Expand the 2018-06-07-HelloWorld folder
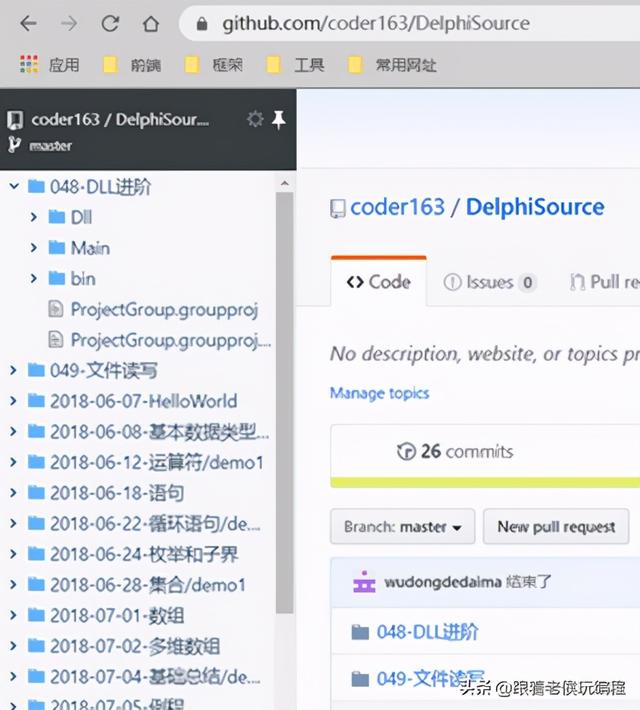Screen dimensions: 640x710 [x=14, y=401]
